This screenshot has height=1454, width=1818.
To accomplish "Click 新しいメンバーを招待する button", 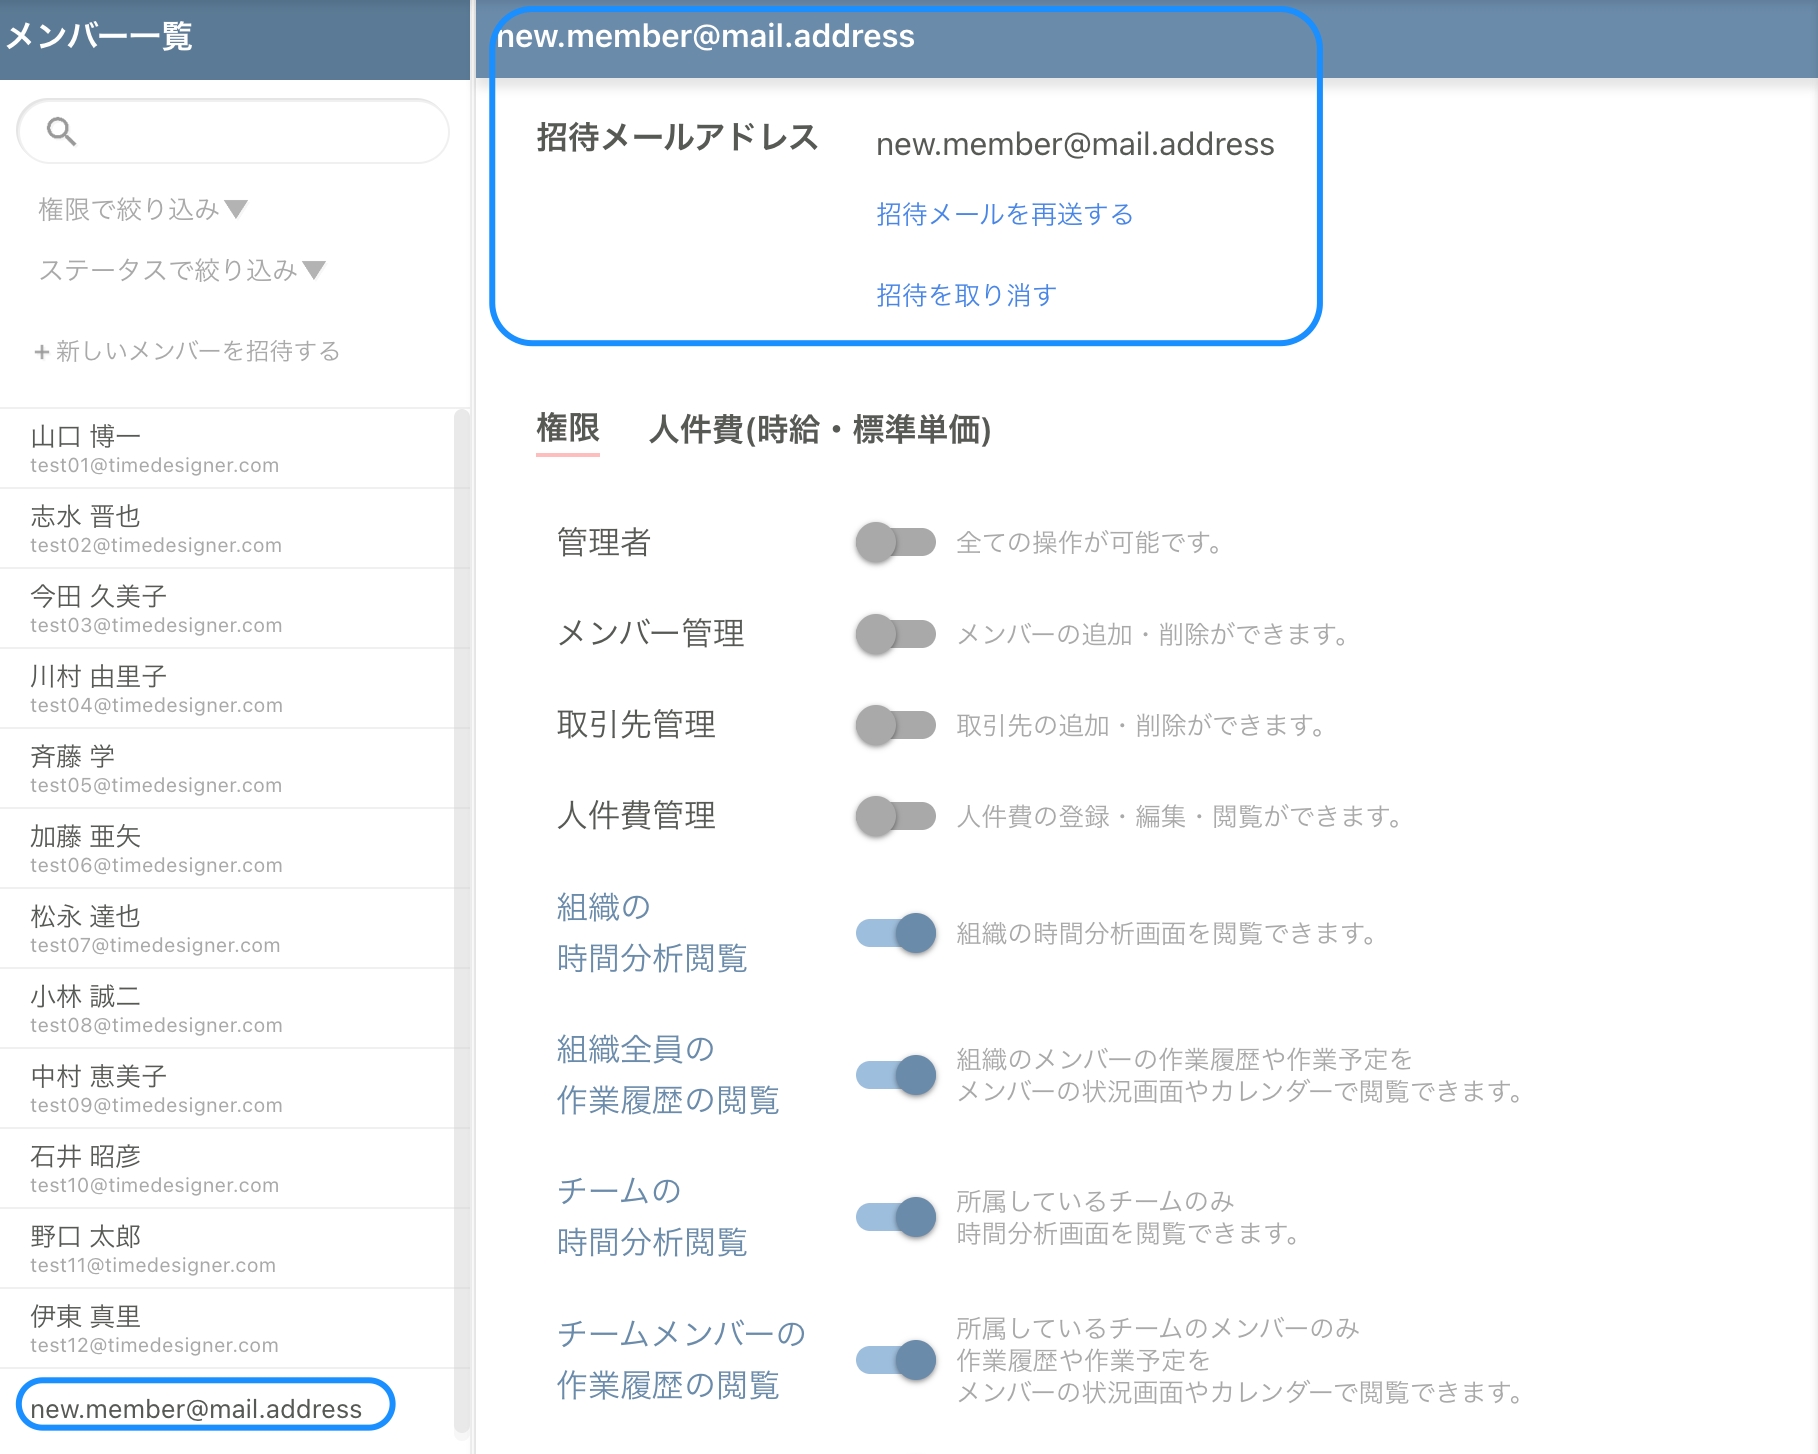I will 187,351.
